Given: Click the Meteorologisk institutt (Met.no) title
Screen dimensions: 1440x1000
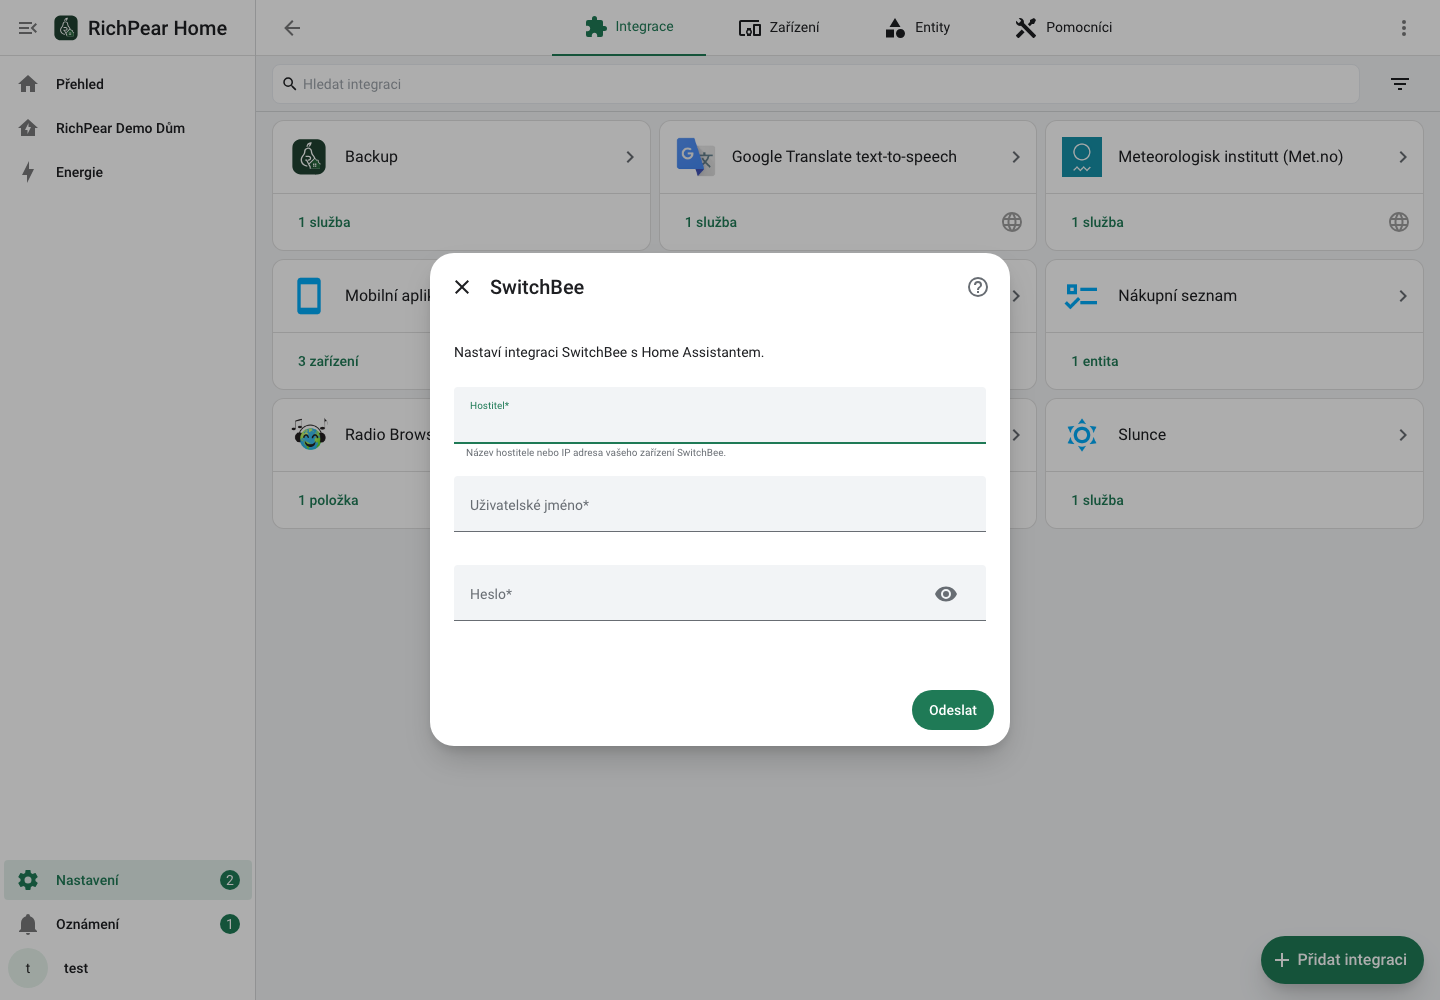Looking at the screenshot, I should pos(1230,157).
